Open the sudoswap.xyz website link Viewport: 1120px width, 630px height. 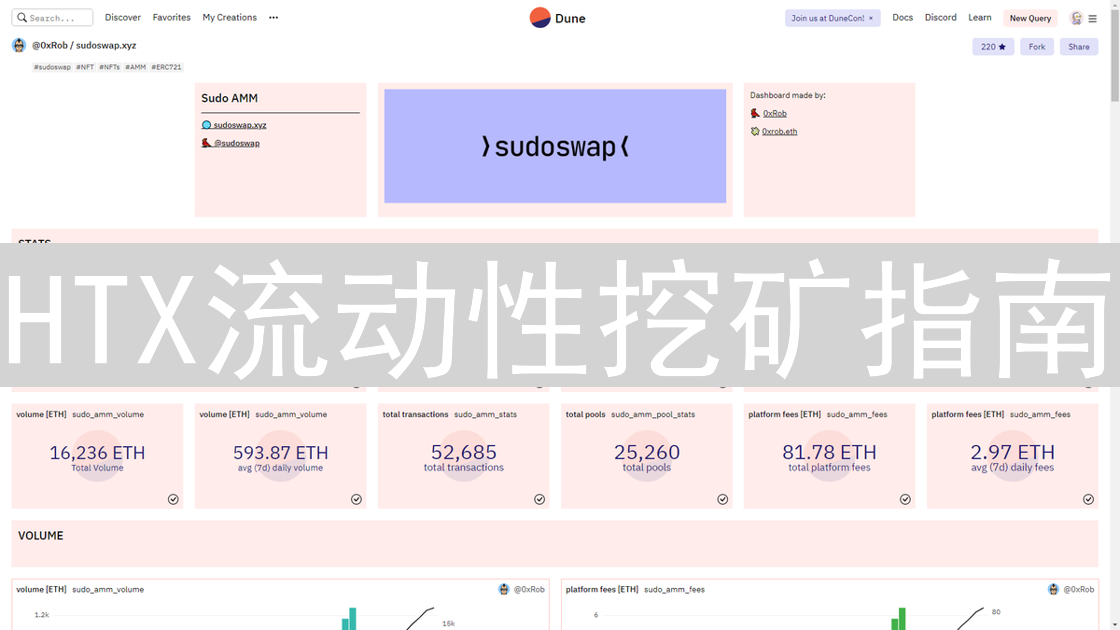240,125
